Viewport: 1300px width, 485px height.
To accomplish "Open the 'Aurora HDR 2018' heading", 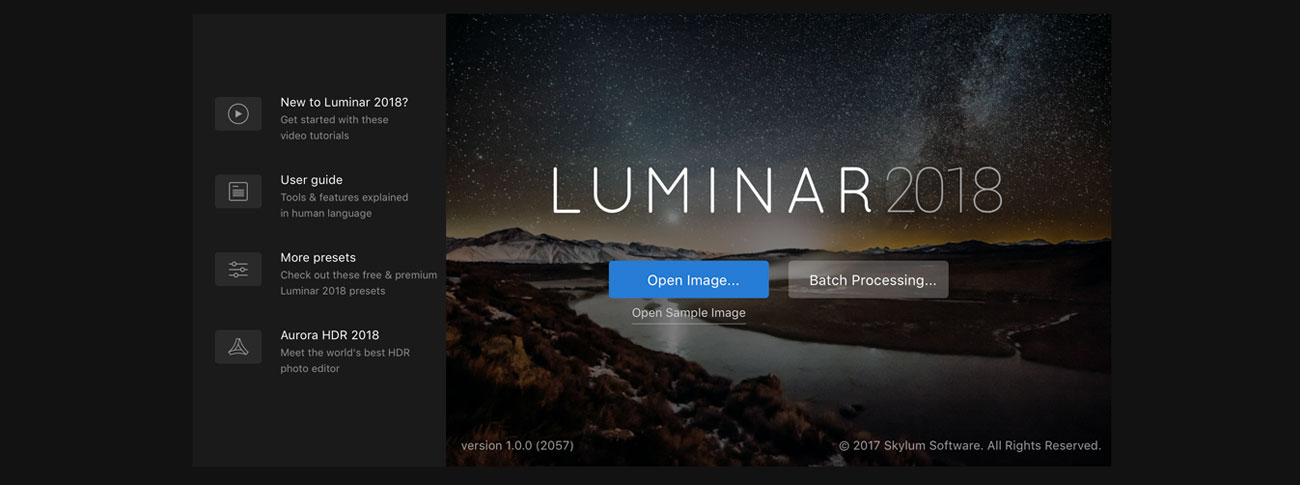I will 330,335.
